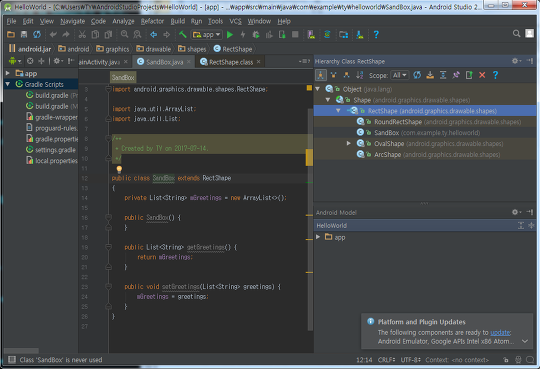The image size is (540, 369).
Task: Open the Build menu
Action: point(178,21)
